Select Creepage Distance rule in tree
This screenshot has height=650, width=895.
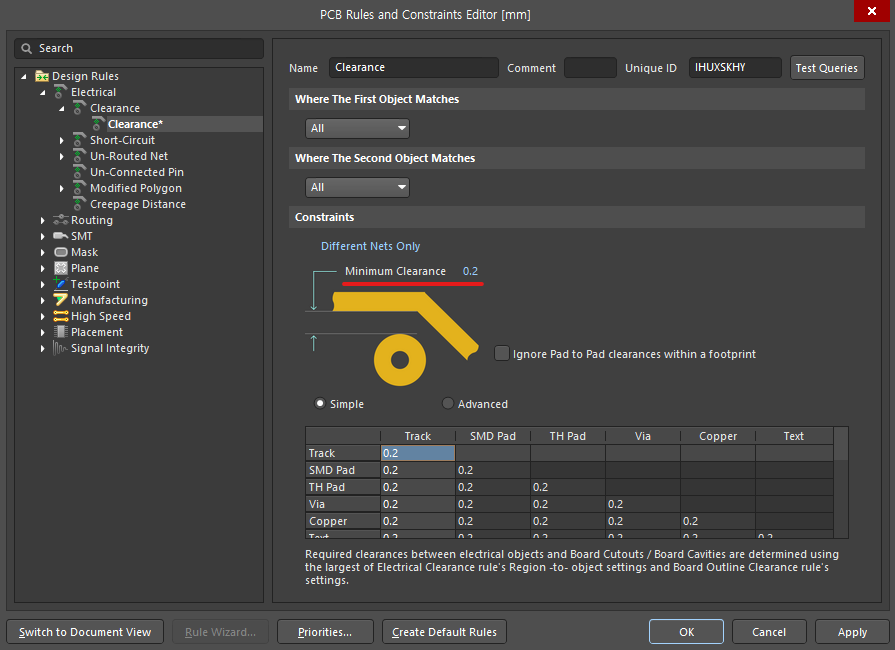click(x=137, y=204)
